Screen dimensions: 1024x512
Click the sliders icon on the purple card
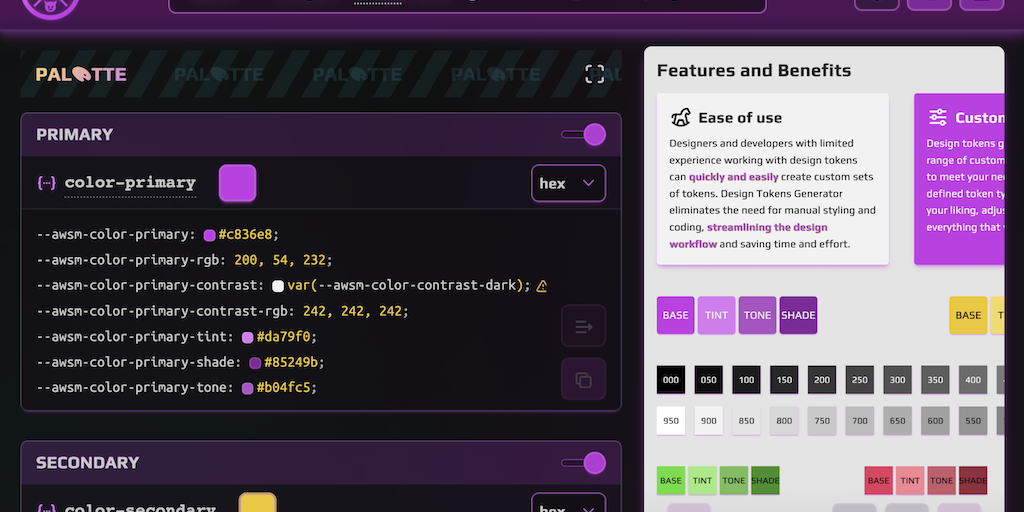(938, 117)
